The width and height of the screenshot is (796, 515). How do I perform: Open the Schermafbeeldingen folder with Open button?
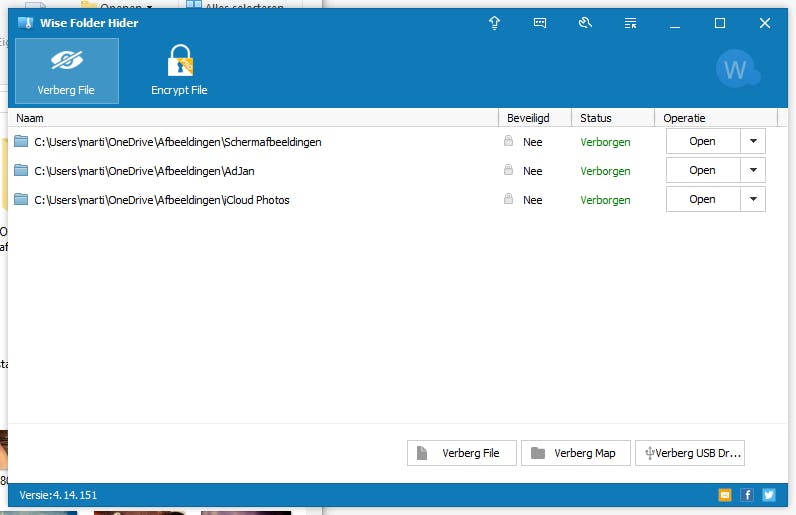click(703, 141)
